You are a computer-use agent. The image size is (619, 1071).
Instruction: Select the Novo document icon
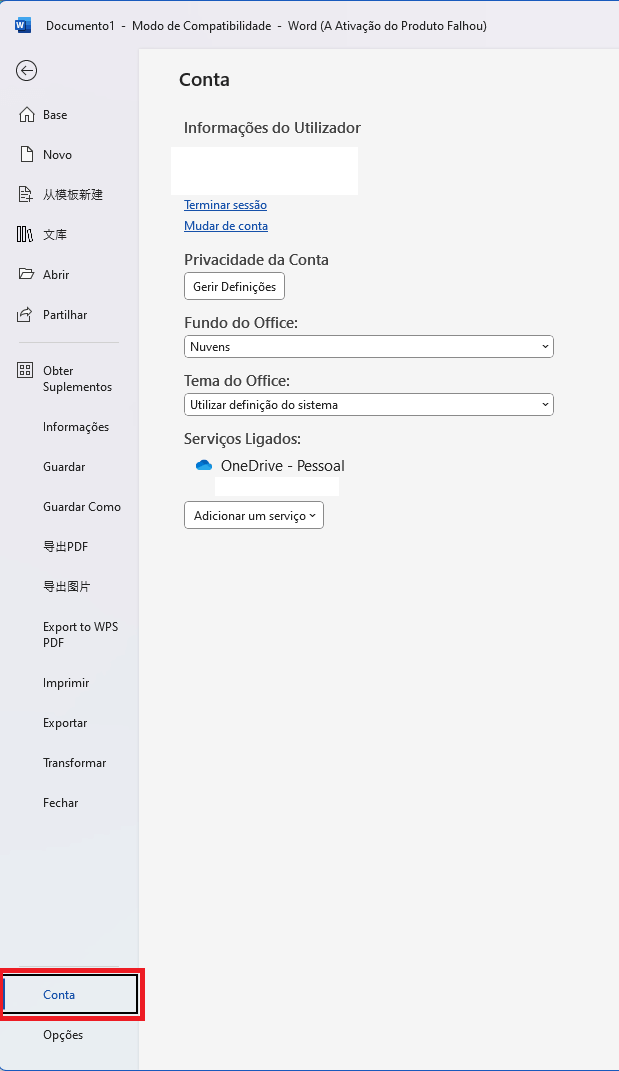coord(27,155)
